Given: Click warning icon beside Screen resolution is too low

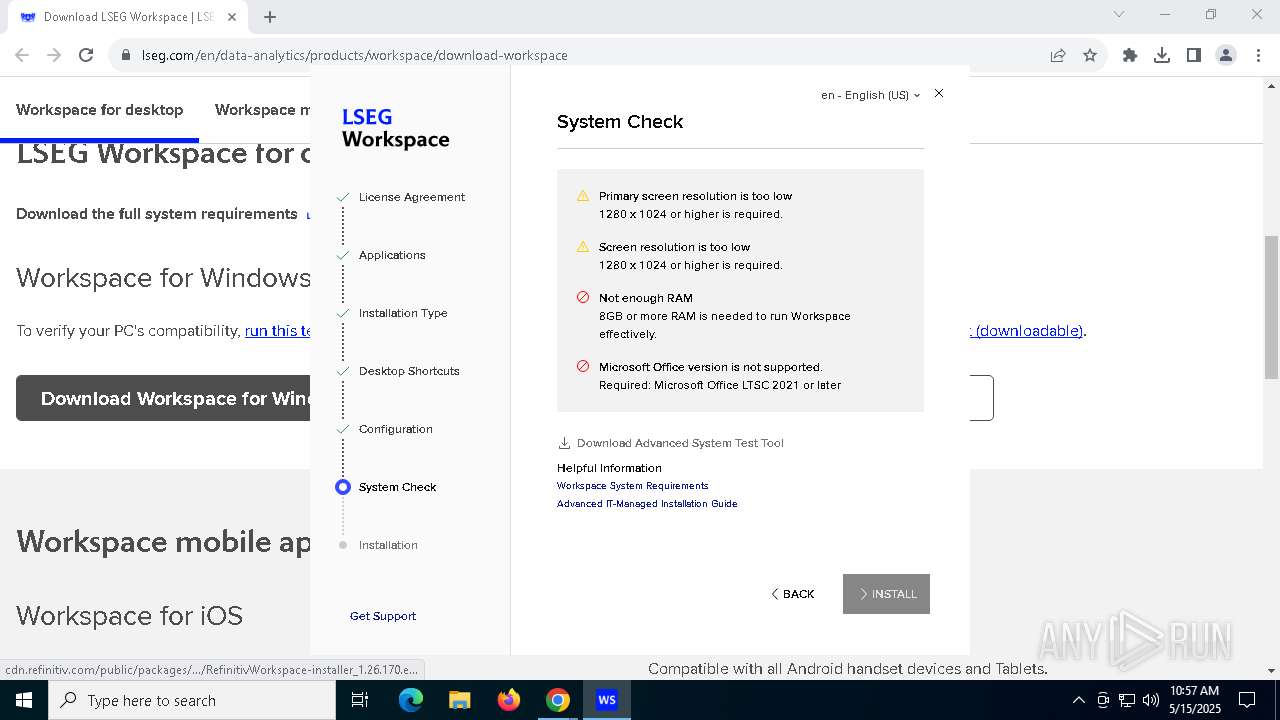Looking at the screenshot, I should pyautogui.click(x=583, y=246).
